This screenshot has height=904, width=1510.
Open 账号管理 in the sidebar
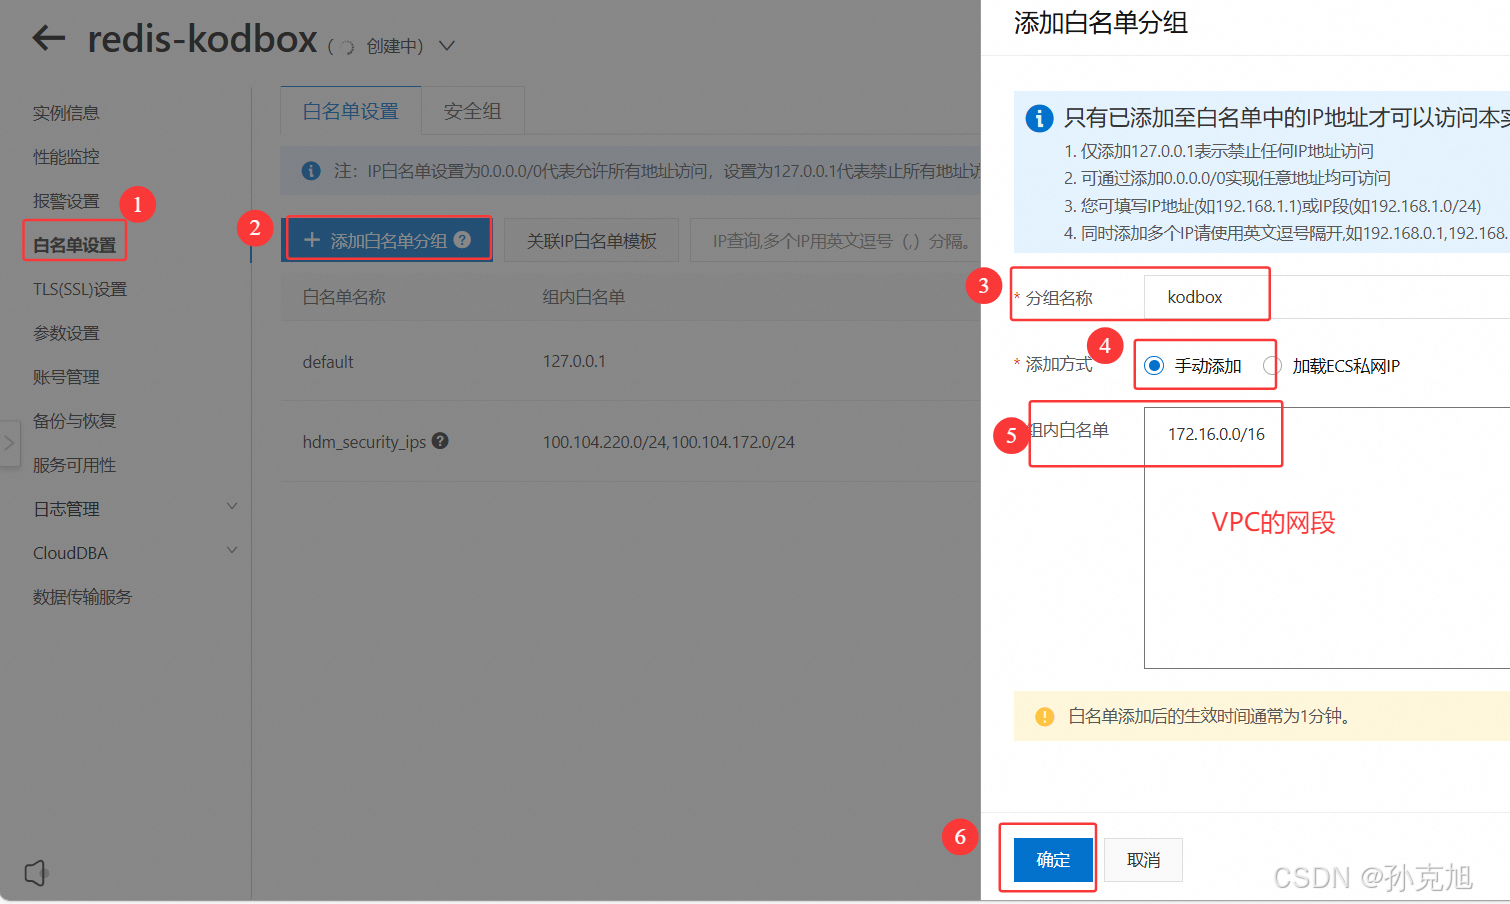[x=66, y=377]
